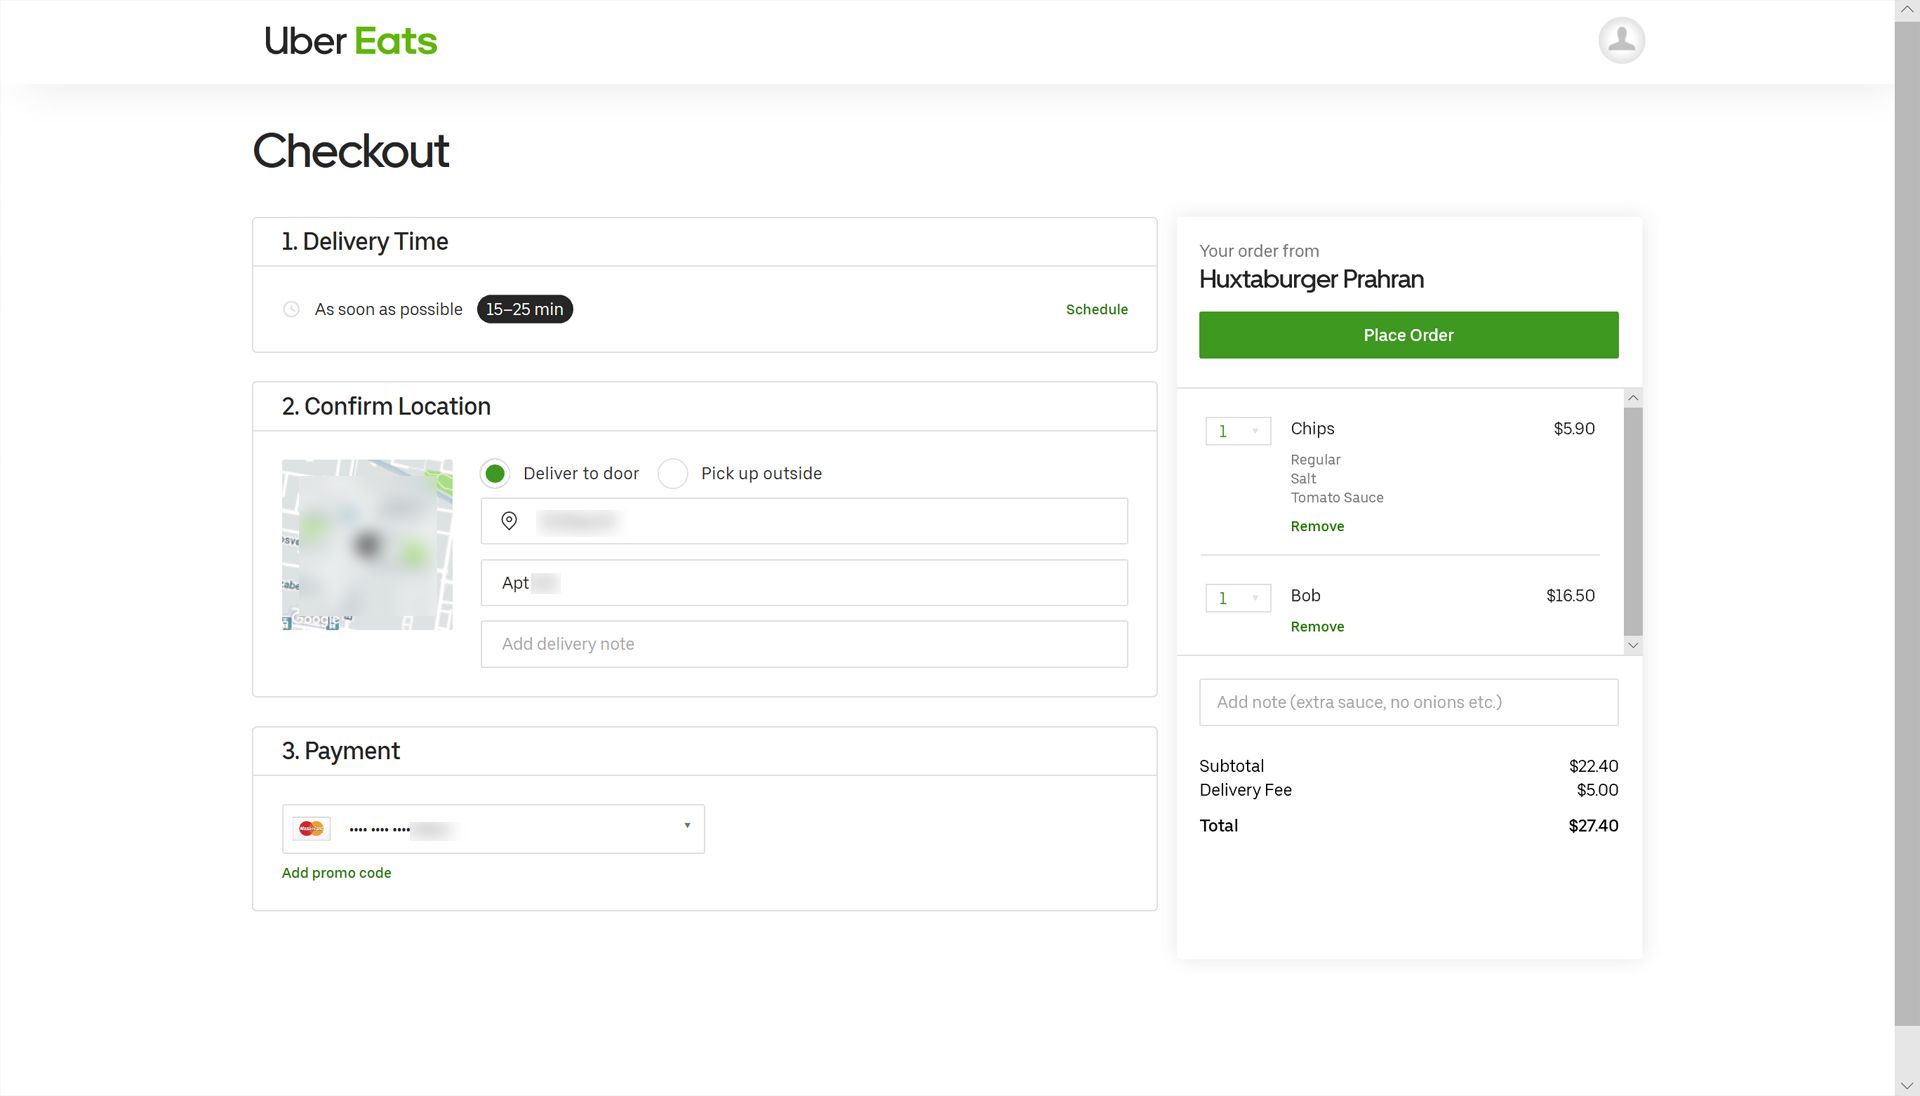Click the Schedule delivery link
The width and height of the screenshot is (1920, 1096).
(x=1096, y=309)
